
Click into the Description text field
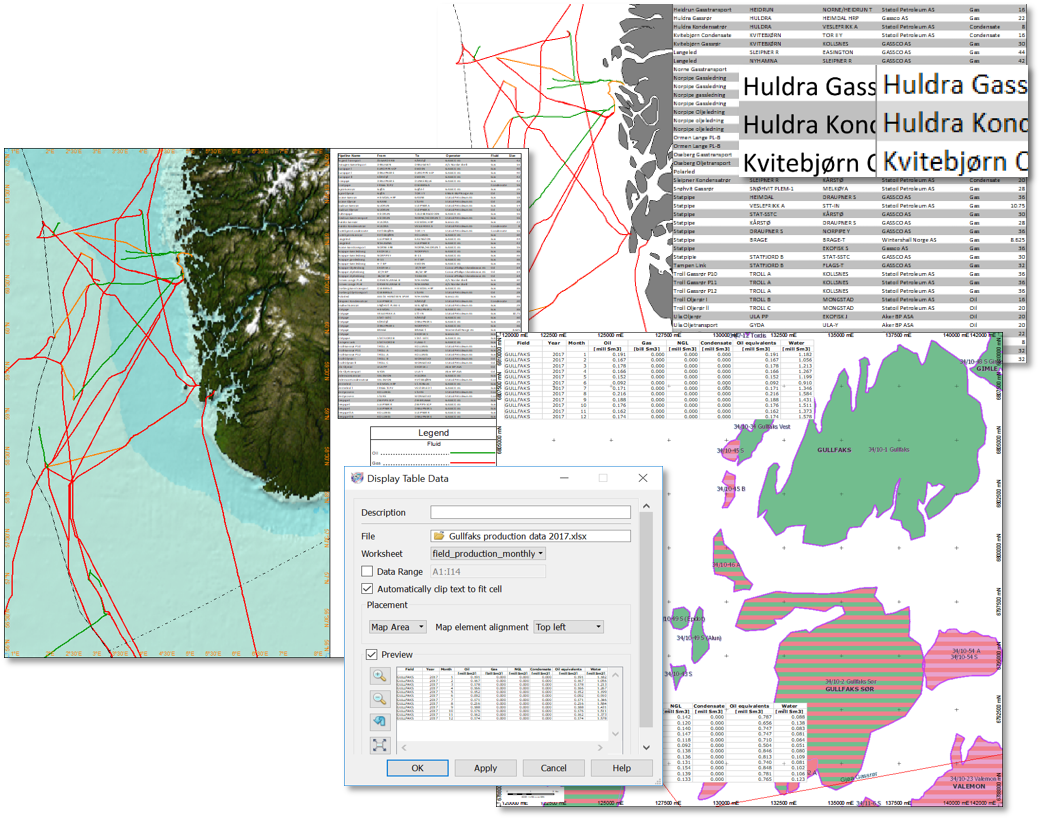[530, 512]
